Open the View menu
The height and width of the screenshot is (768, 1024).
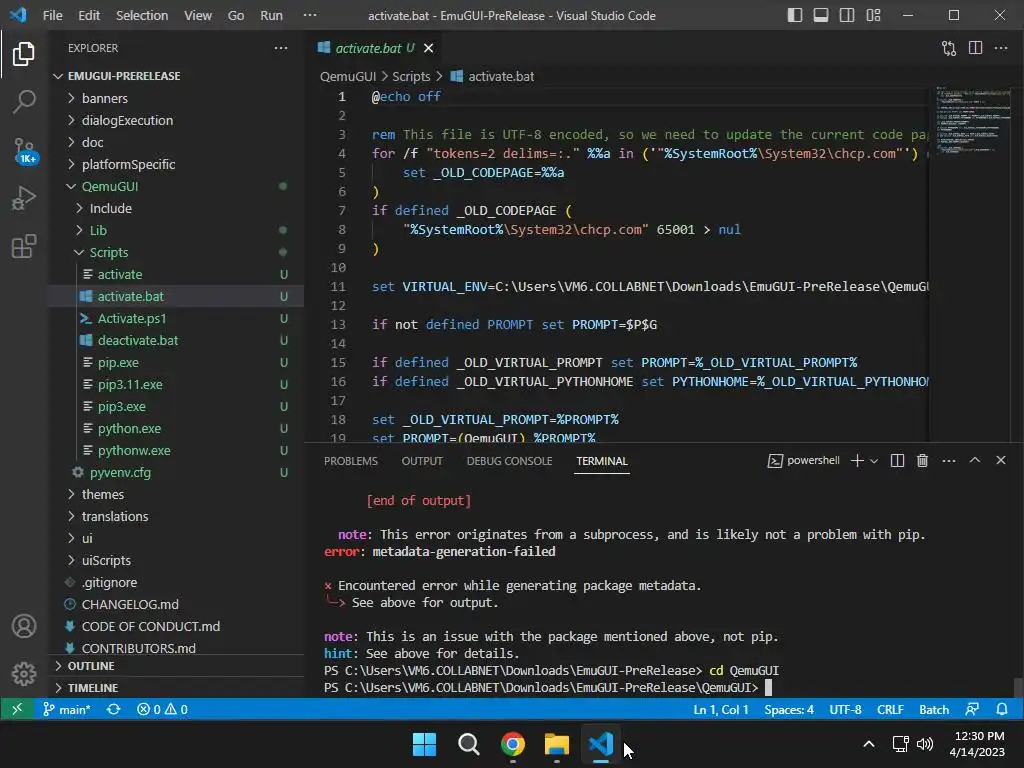pyautogui.click(x=198, y=15)
